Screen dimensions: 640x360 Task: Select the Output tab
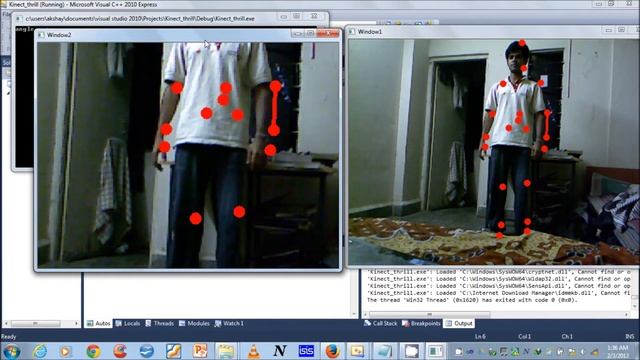point(459,323)
